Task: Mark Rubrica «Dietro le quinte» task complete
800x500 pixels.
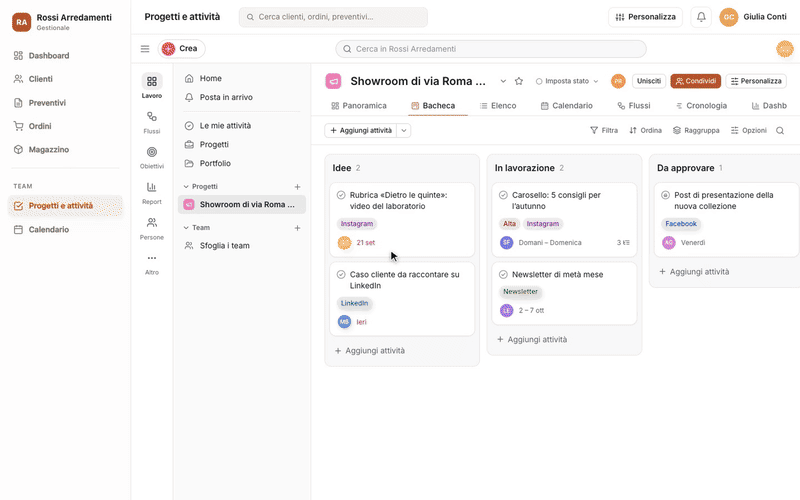Action: click(341, 195)
